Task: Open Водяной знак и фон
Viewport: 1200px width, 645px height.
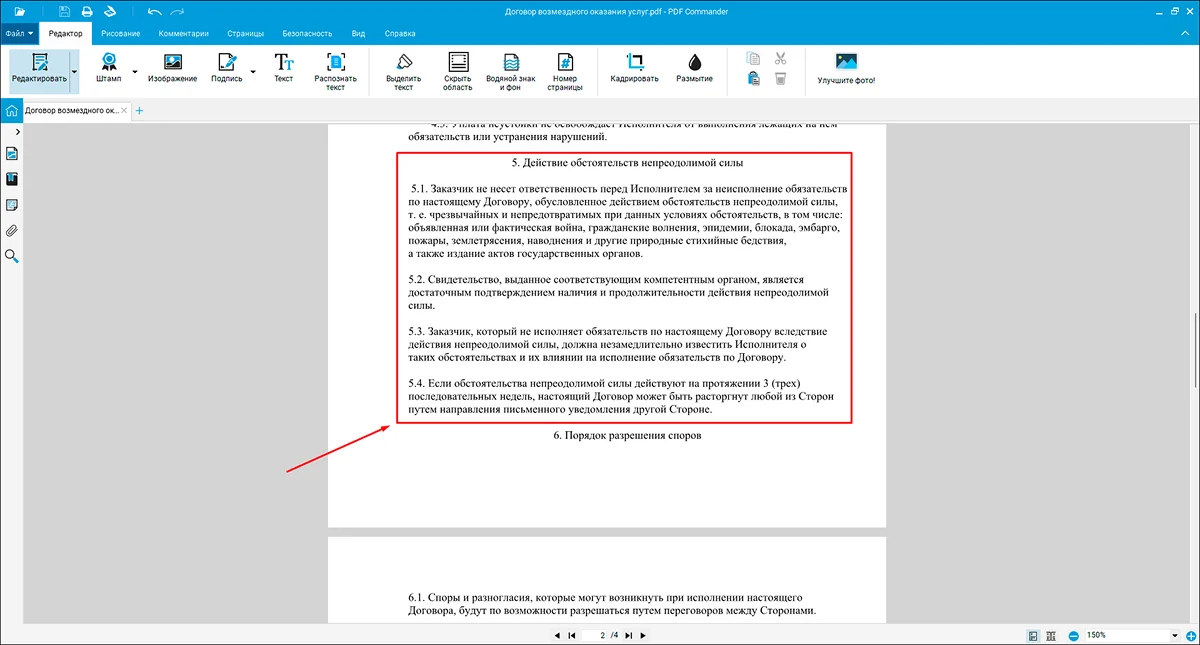Action: [510, 72]
